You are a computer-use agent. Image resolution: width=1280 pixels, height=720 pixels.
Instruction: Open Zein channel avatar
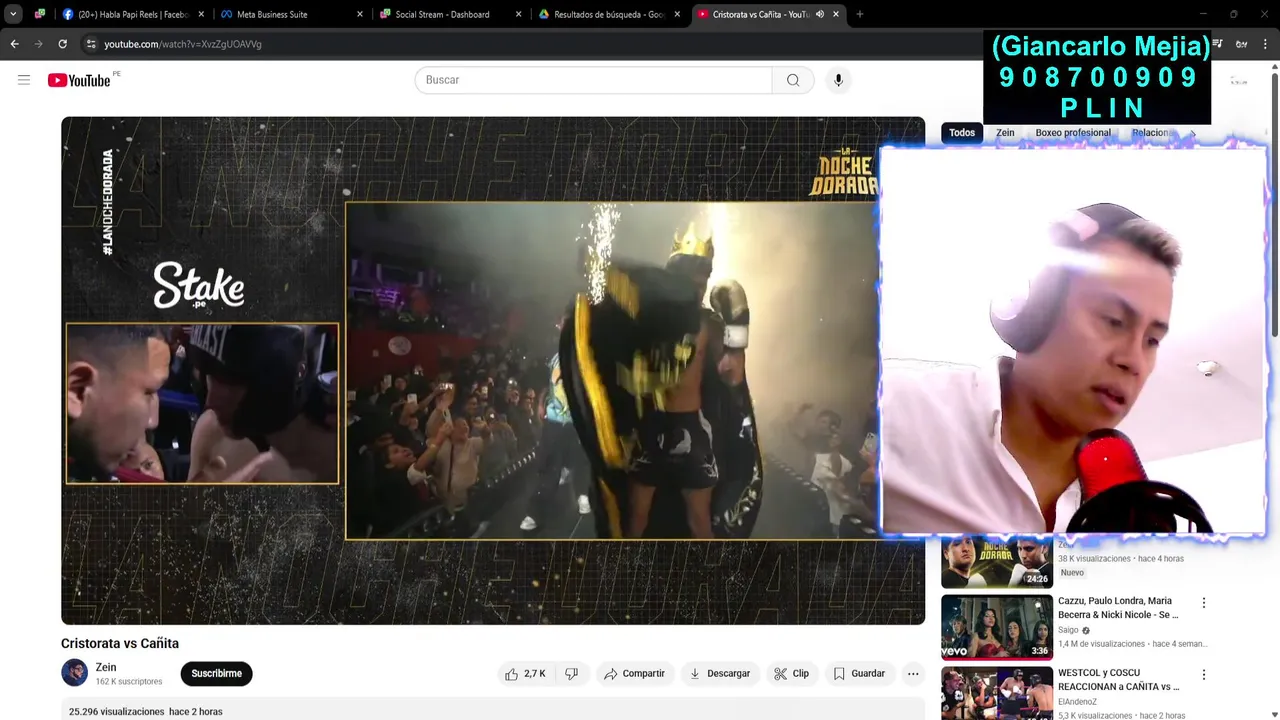click(75, 673)
